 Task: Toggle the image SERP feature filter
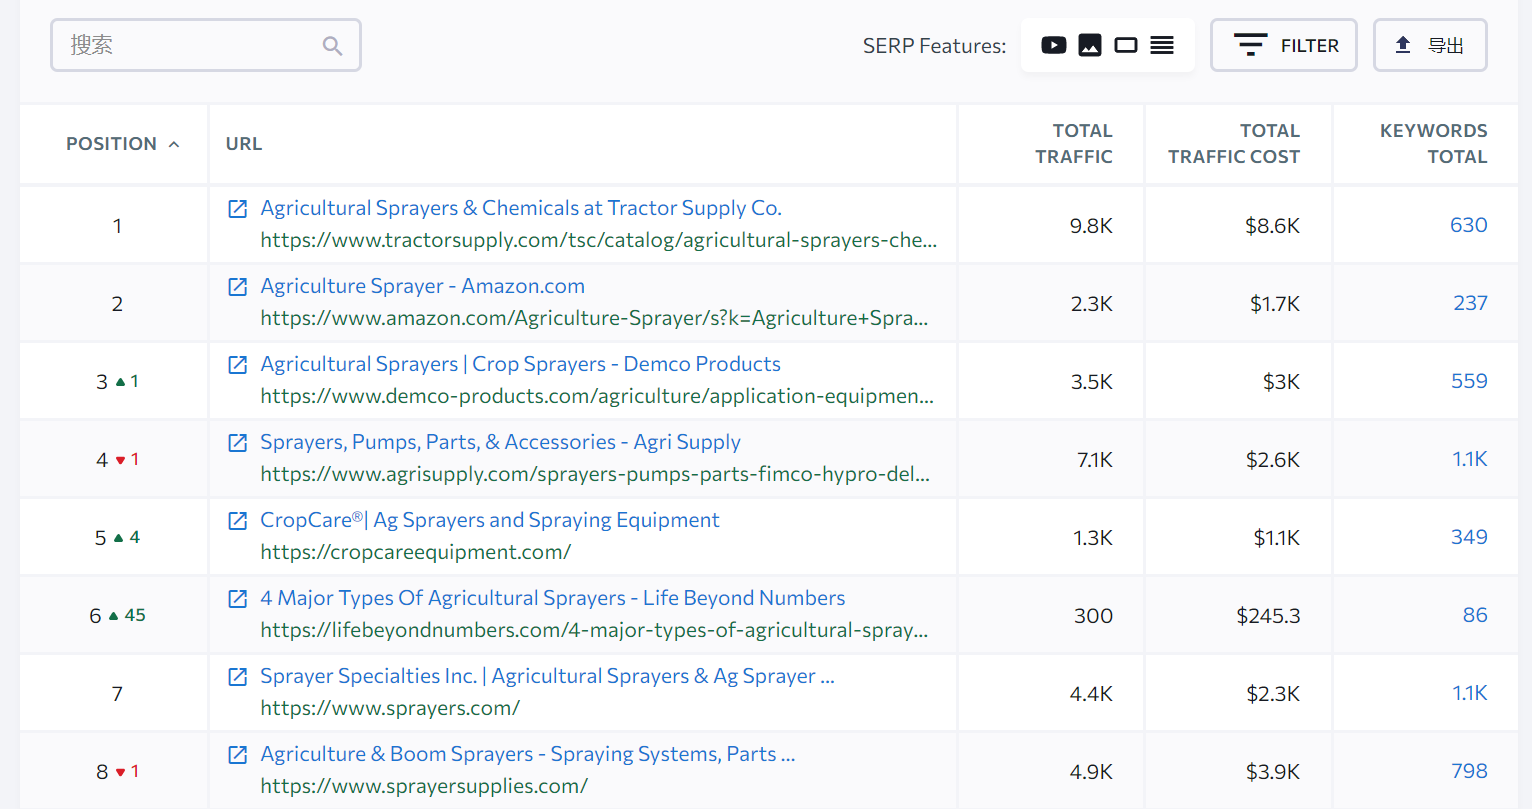[1090, 45]
